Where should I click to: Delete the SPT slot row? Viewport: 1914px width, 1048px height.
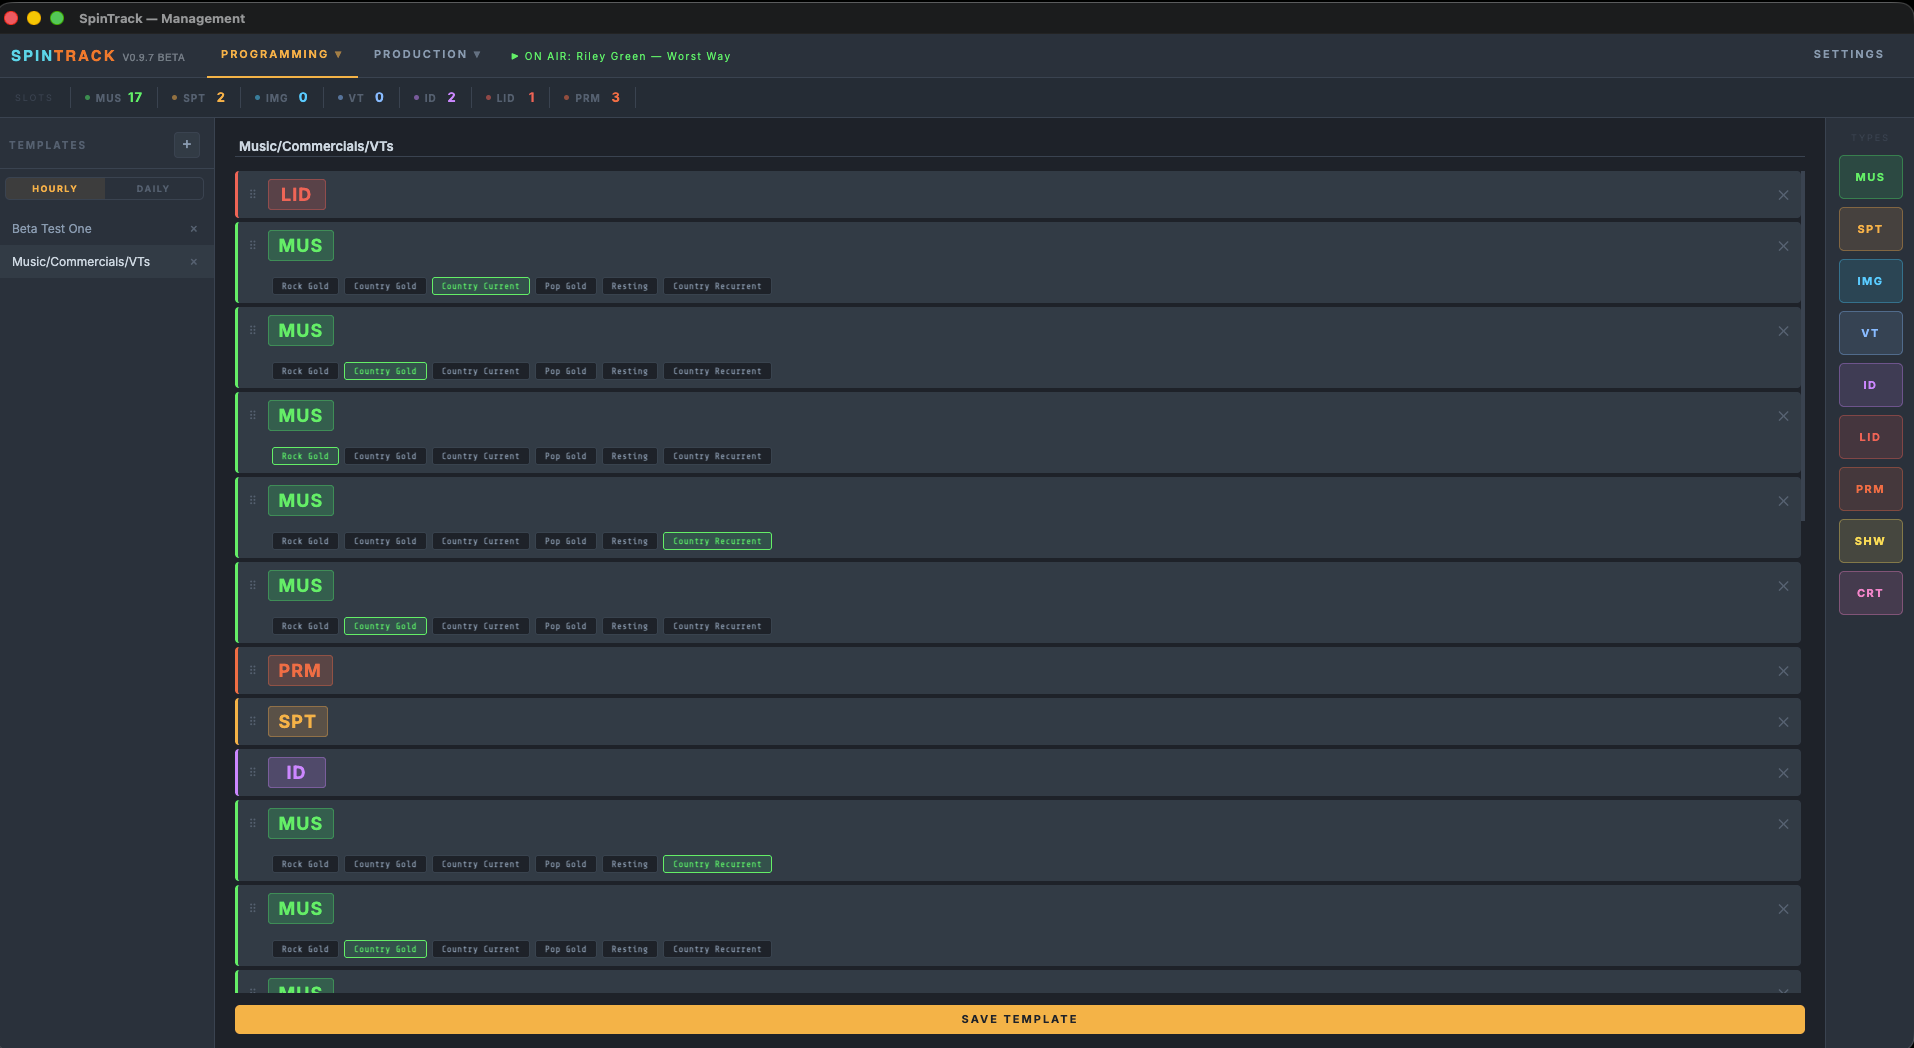pos(1783,722)
